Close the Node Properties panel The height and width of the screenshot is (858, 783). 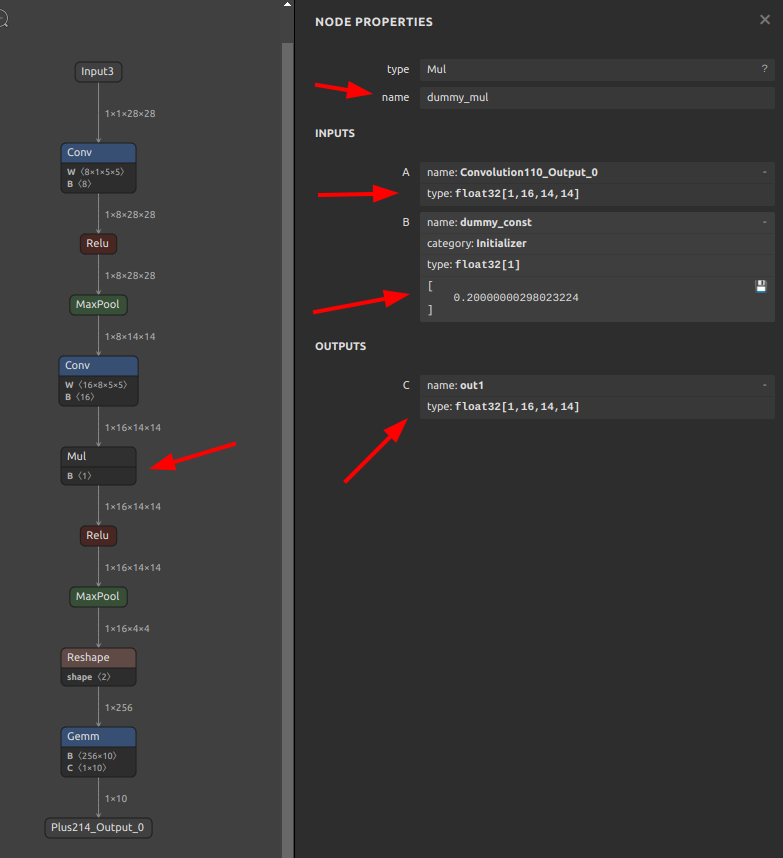(765, 19)
